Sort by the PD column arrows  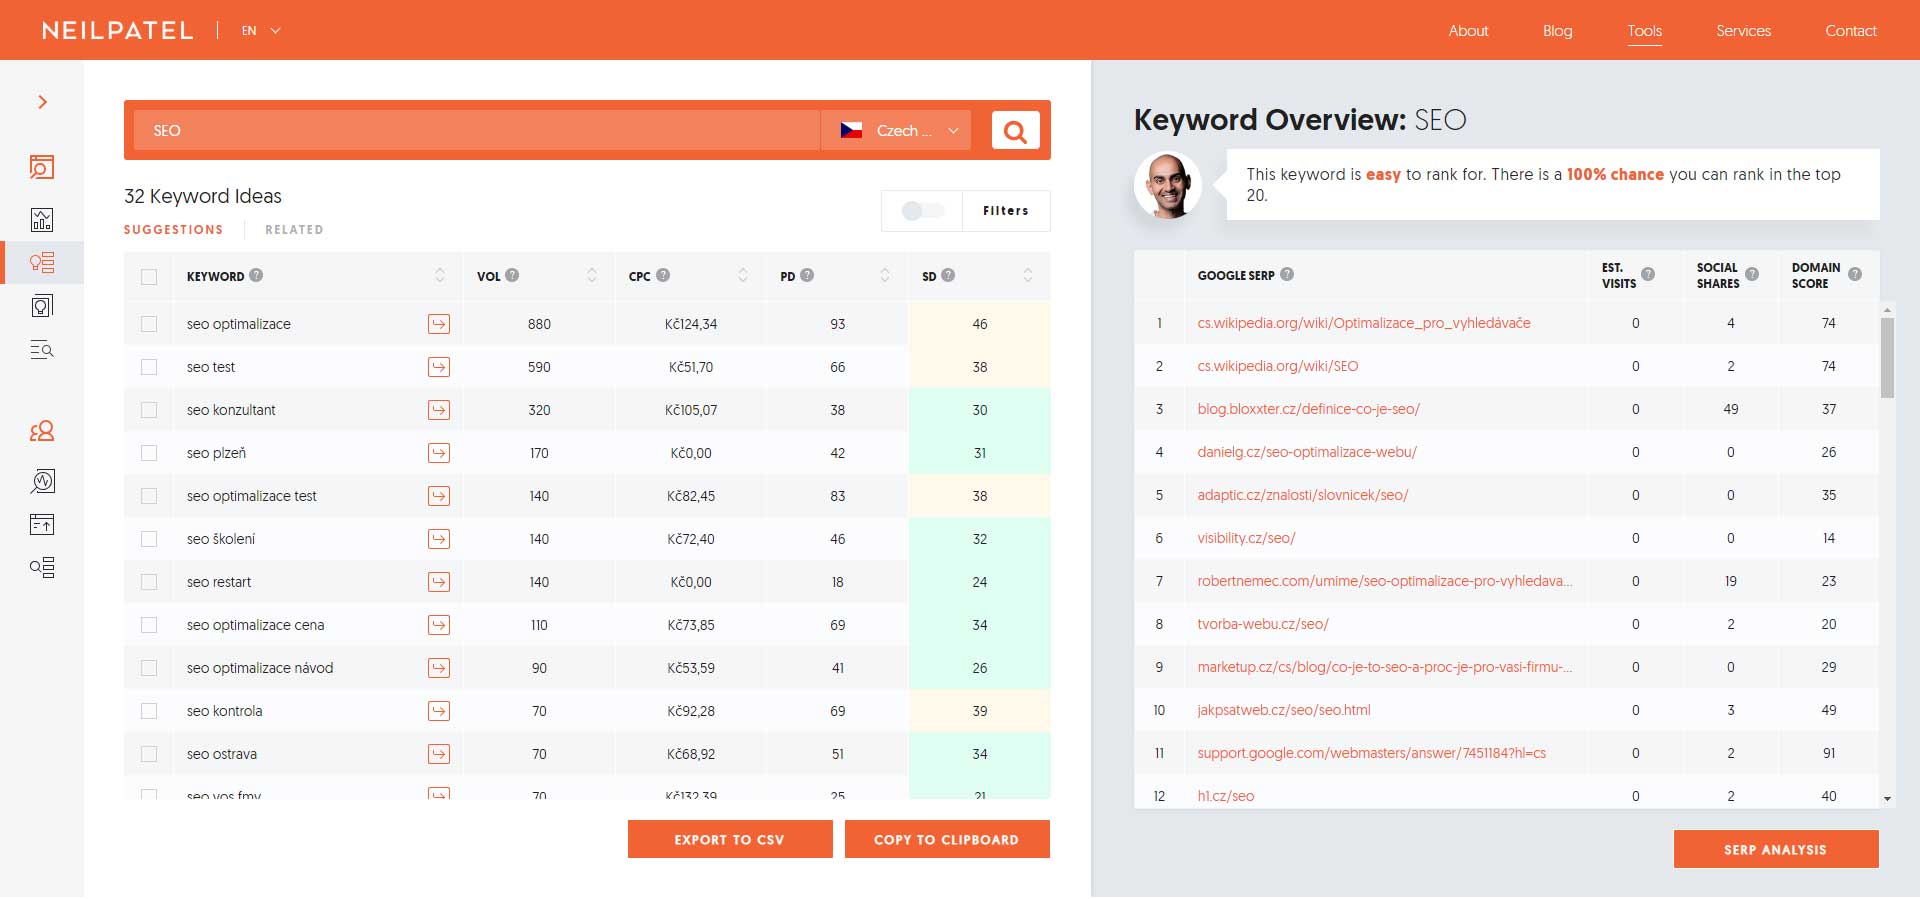(x=885, y=275)
